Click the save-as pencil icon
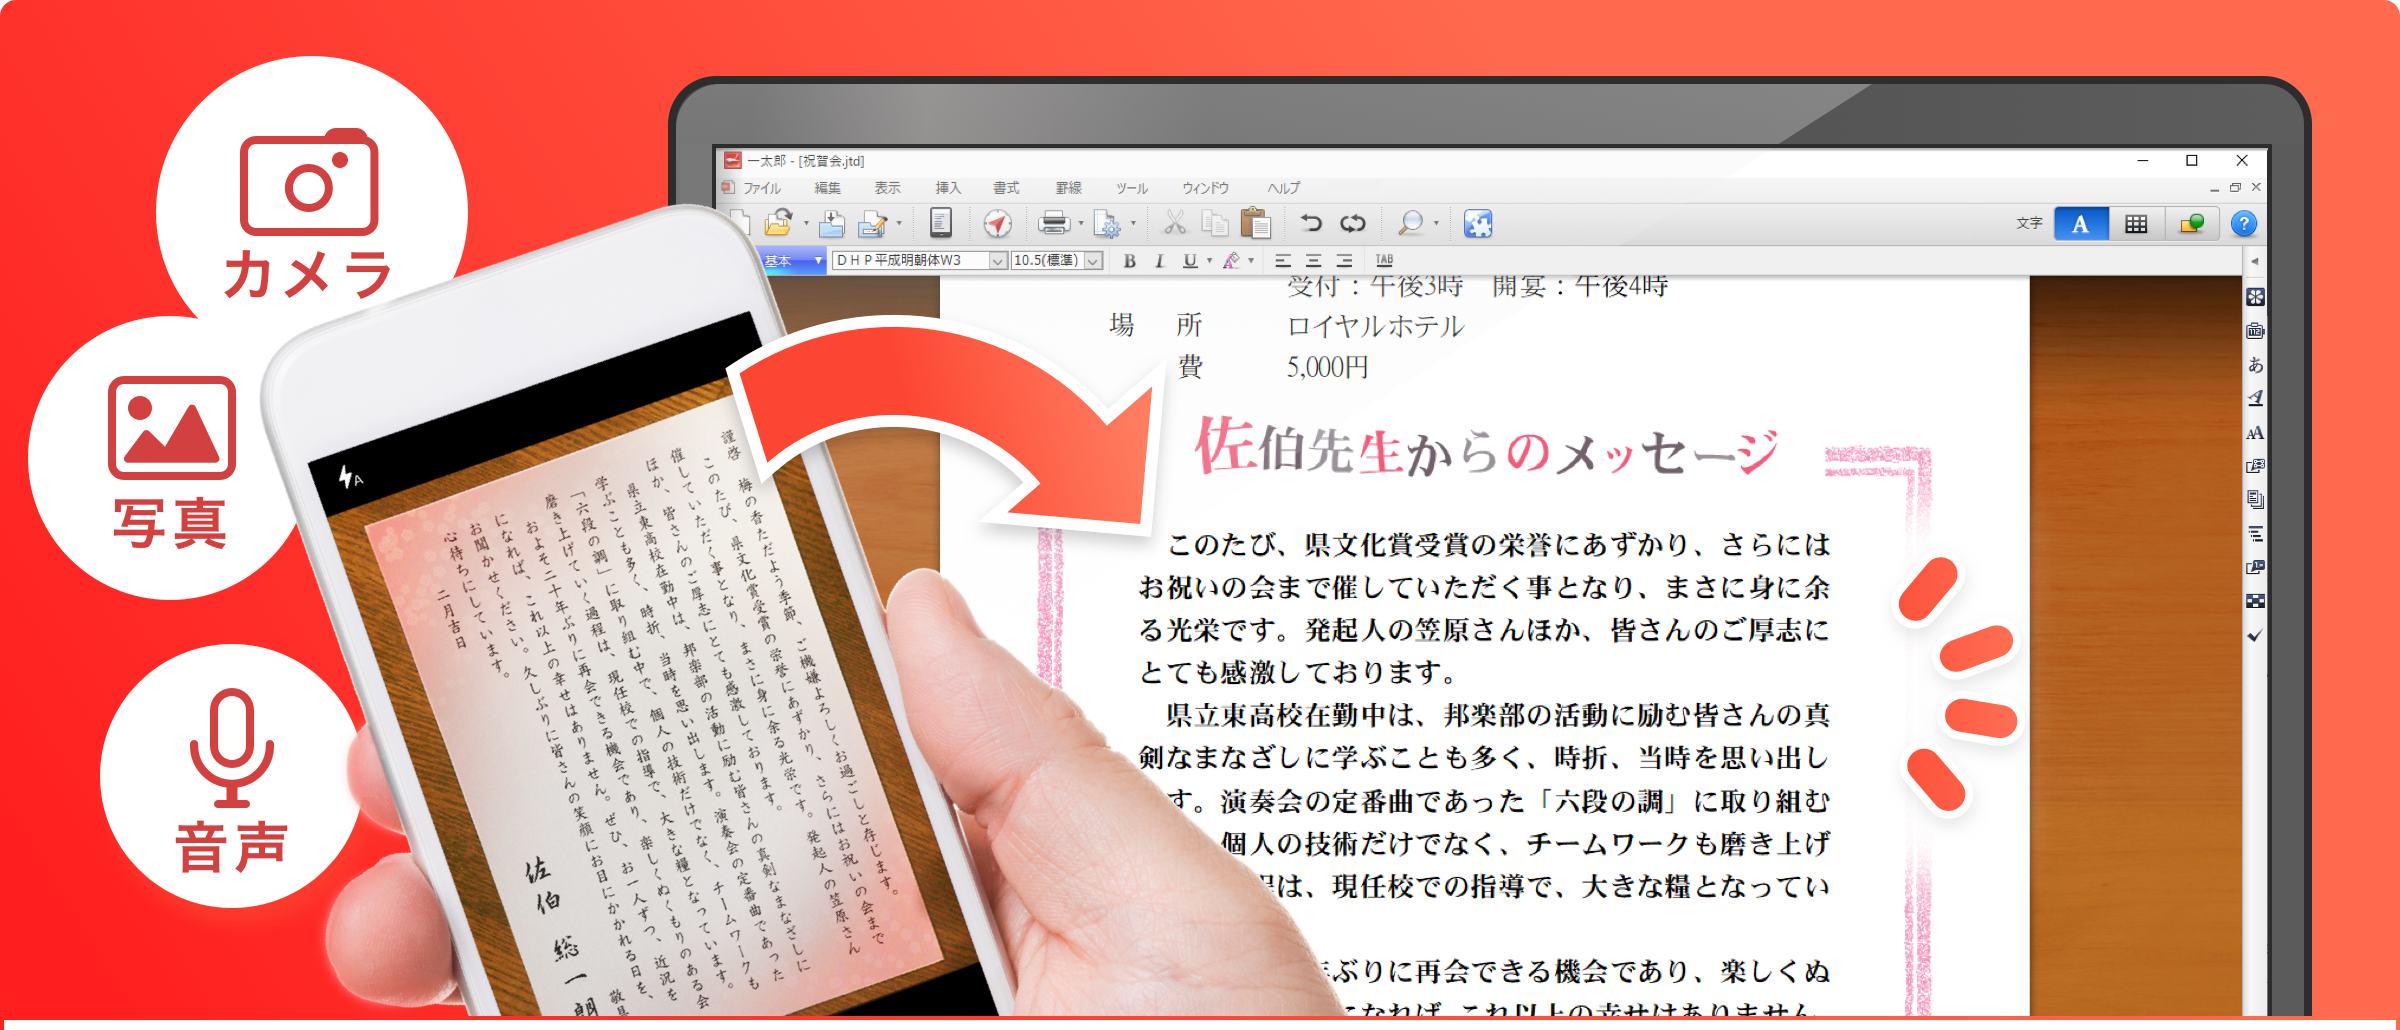The width and height of the screenshot is (2400, 1030). [x=873, y=223]
